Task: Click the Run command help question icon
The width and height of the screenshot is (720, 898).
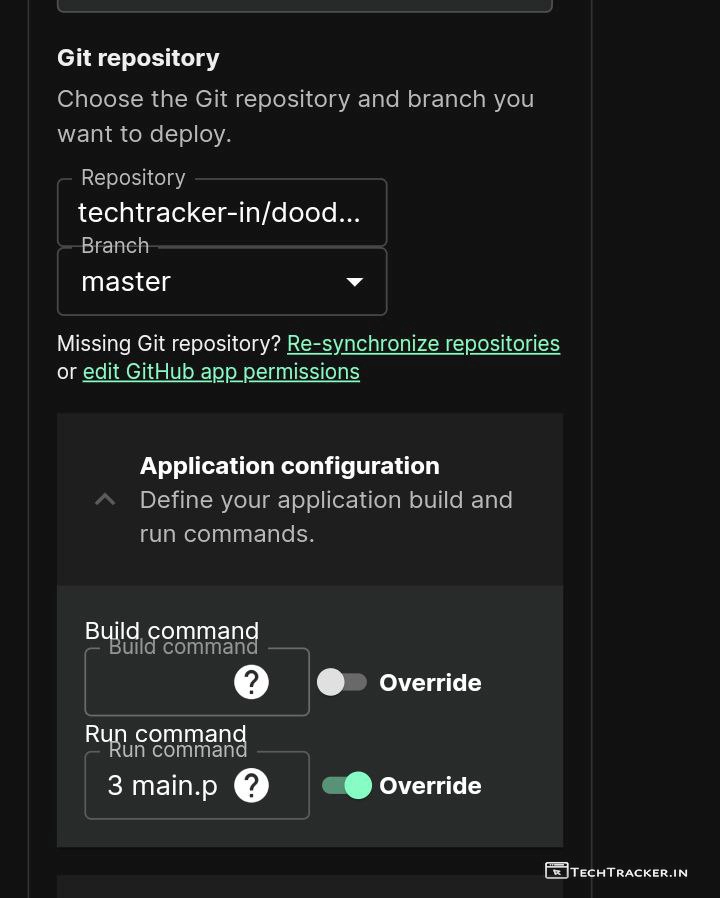Action: click(251, 785)
